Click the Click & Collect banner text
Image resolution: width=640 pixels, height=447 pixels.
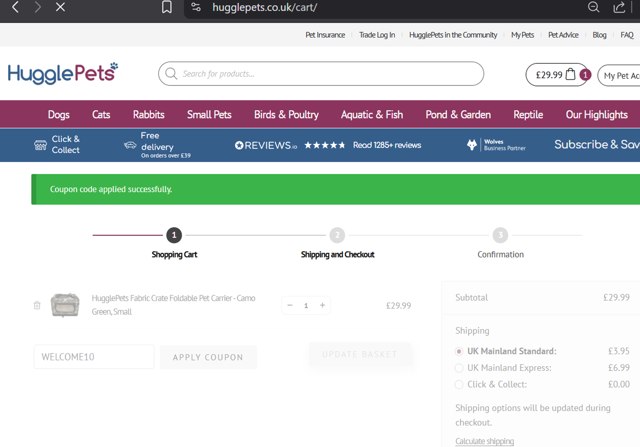click(66, 145)
